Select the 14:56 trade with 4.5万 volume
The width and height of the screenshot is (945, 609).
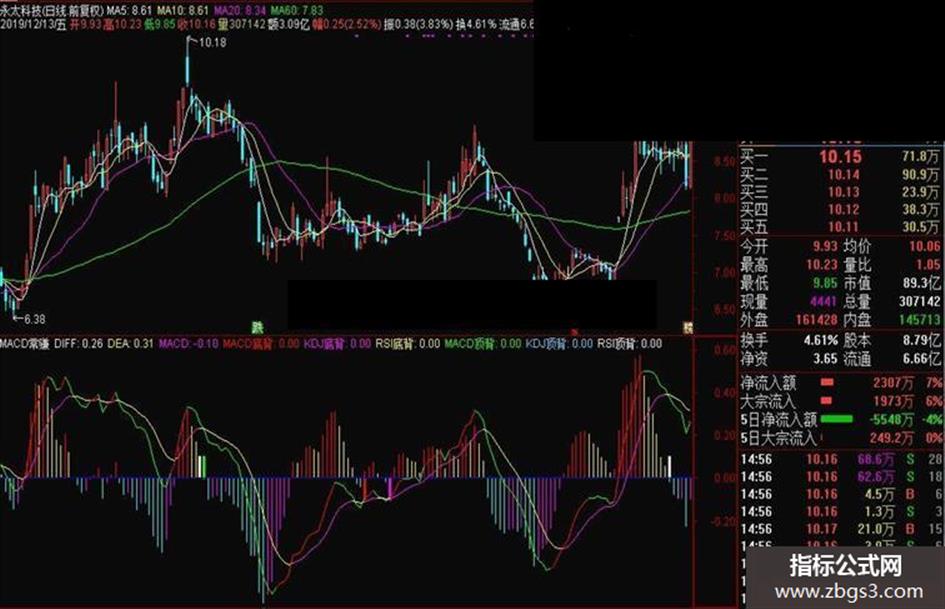point(841,494)
